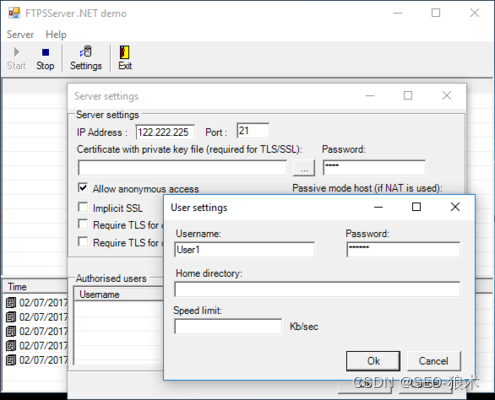Click the Exit door icon

125,52
